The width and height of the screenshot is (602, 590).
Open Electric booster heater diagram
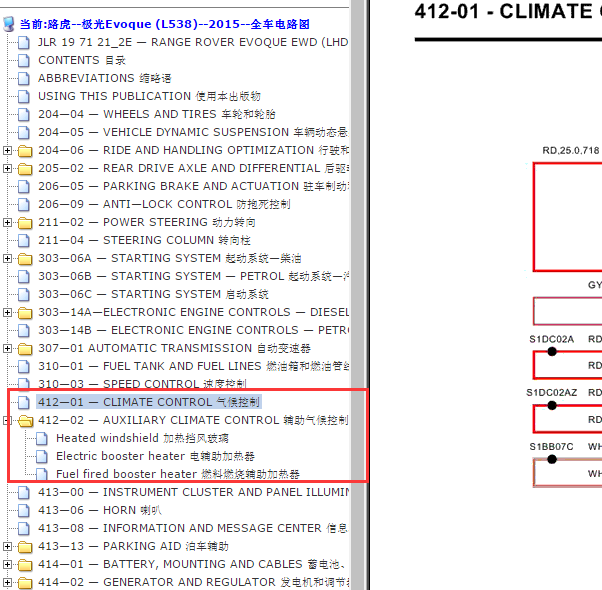pos(155,456)
